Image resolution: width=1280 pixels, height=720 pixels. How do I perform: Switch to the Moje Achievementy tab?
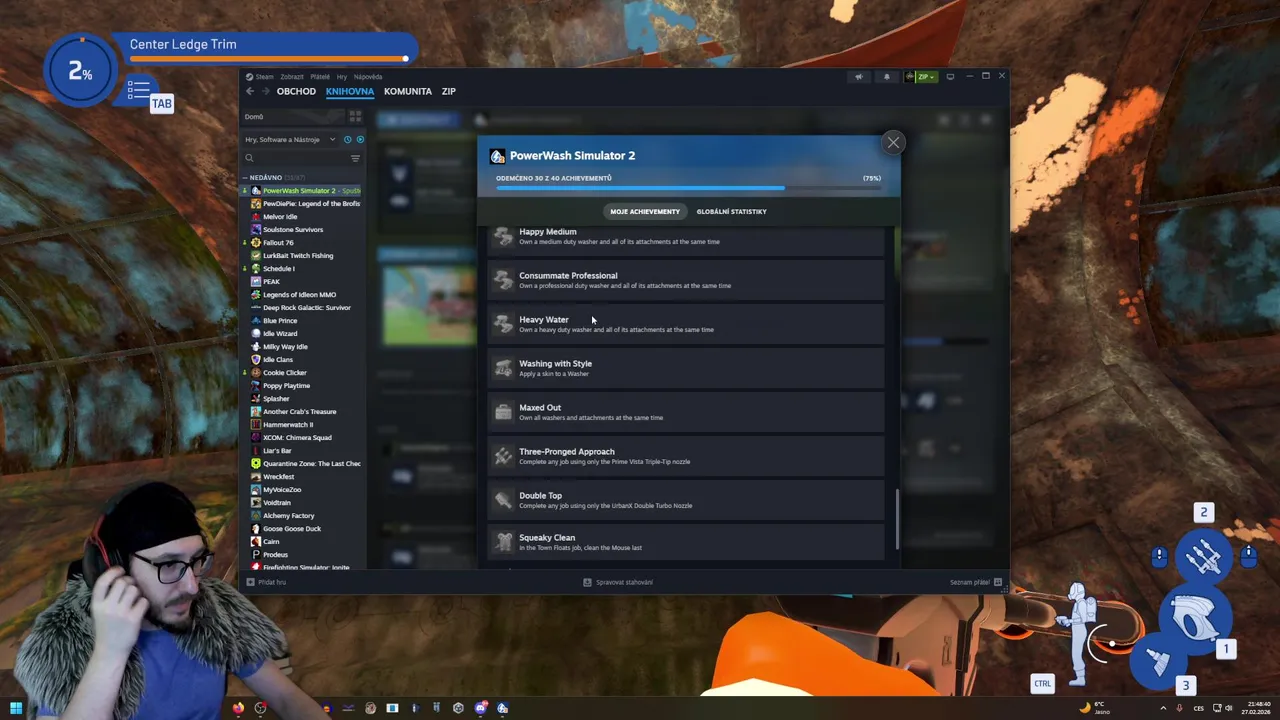tap(645, 211)
